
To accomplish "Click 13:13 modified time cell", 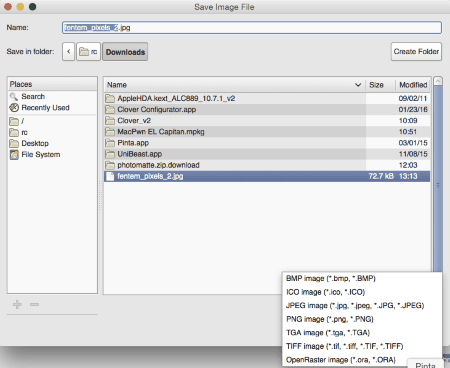I will [x=408, y=176].
